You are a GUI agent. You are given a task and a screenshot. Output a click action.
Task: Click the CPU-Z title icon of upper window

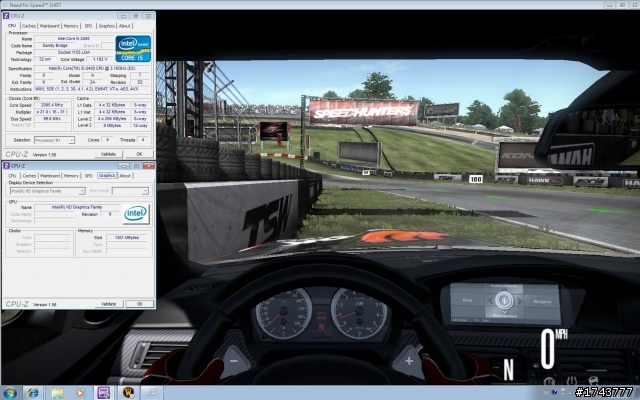[6, 16]
